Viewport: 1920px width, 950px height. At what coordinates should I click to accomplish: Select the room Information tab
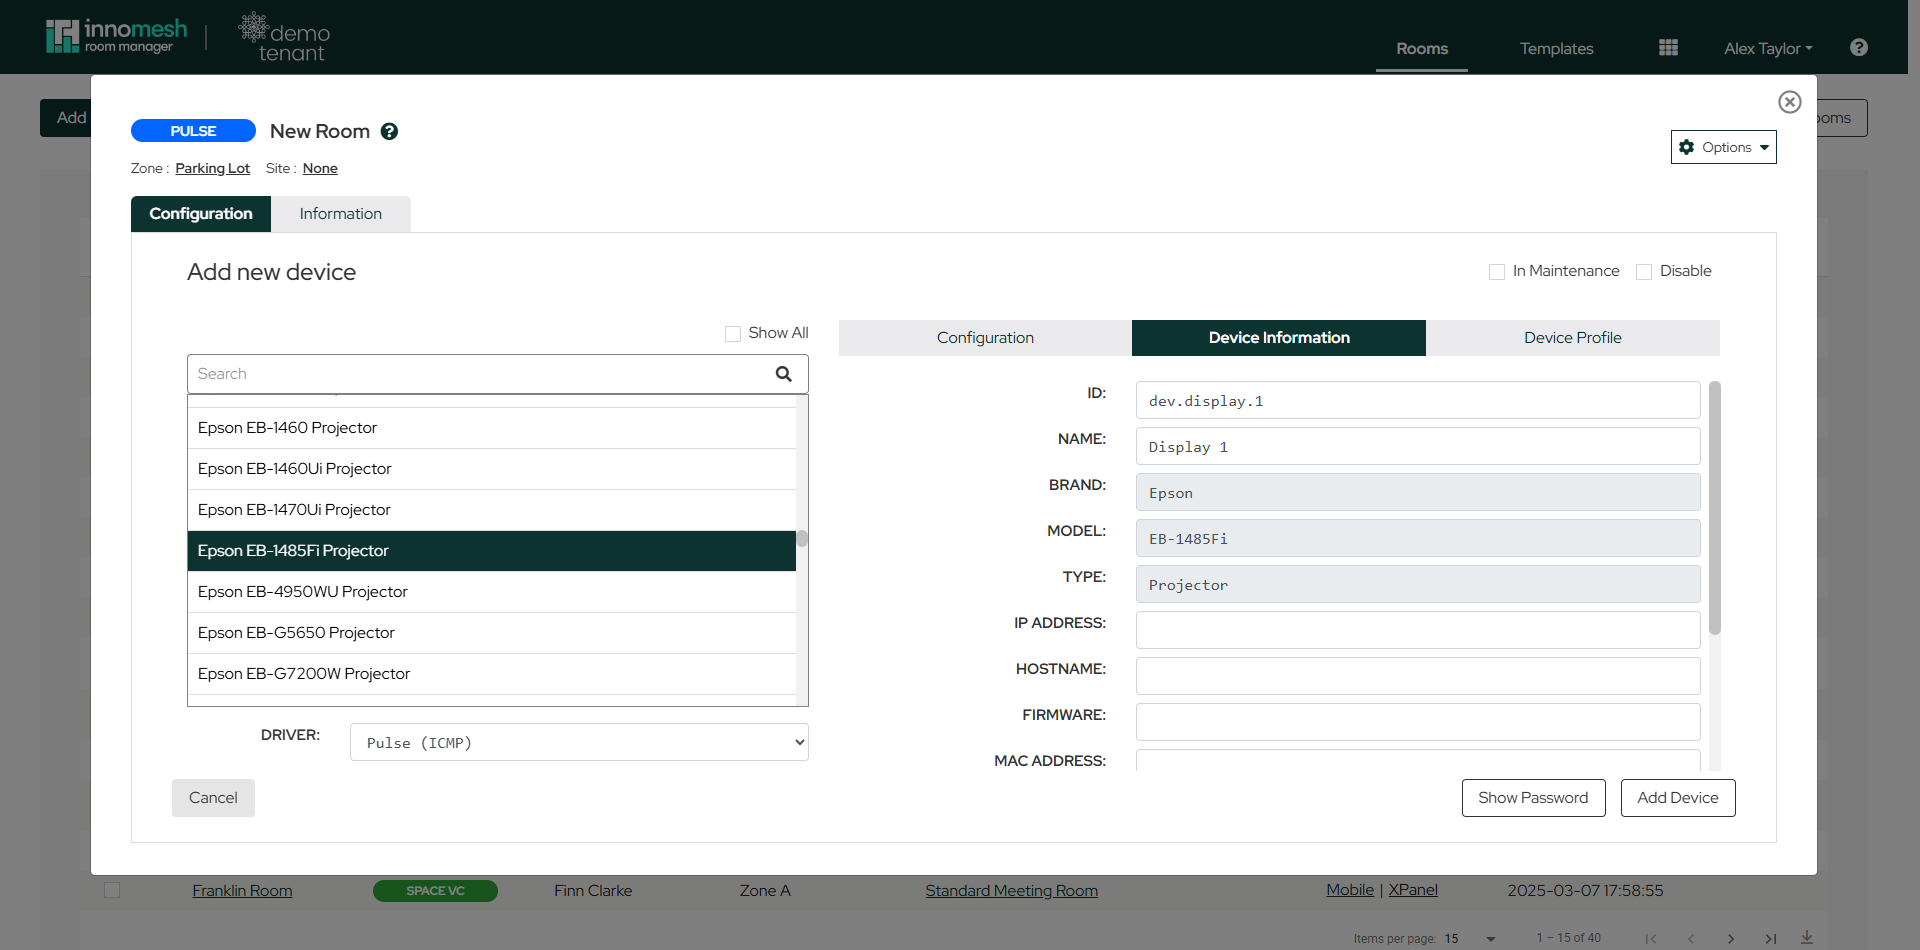341,214
